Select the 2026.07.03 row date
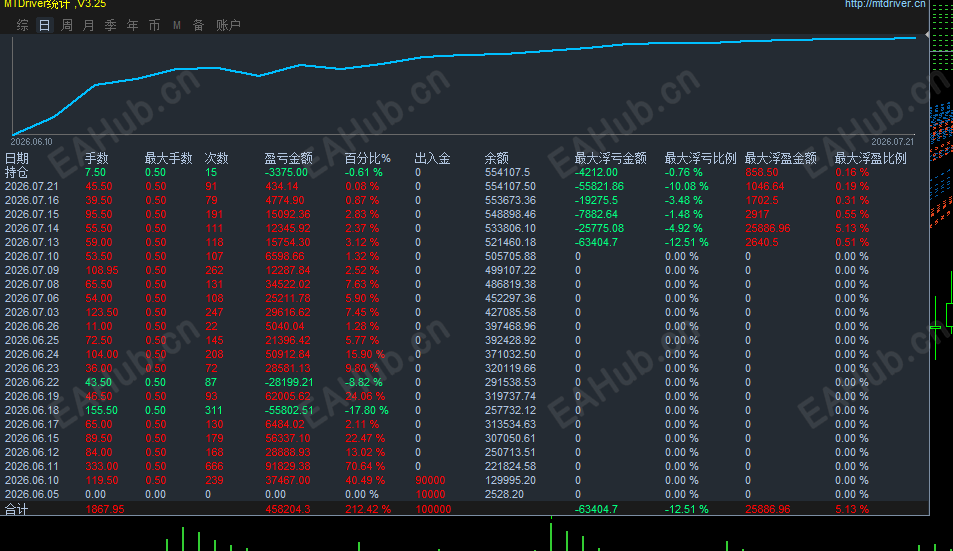 click(32, 312)
